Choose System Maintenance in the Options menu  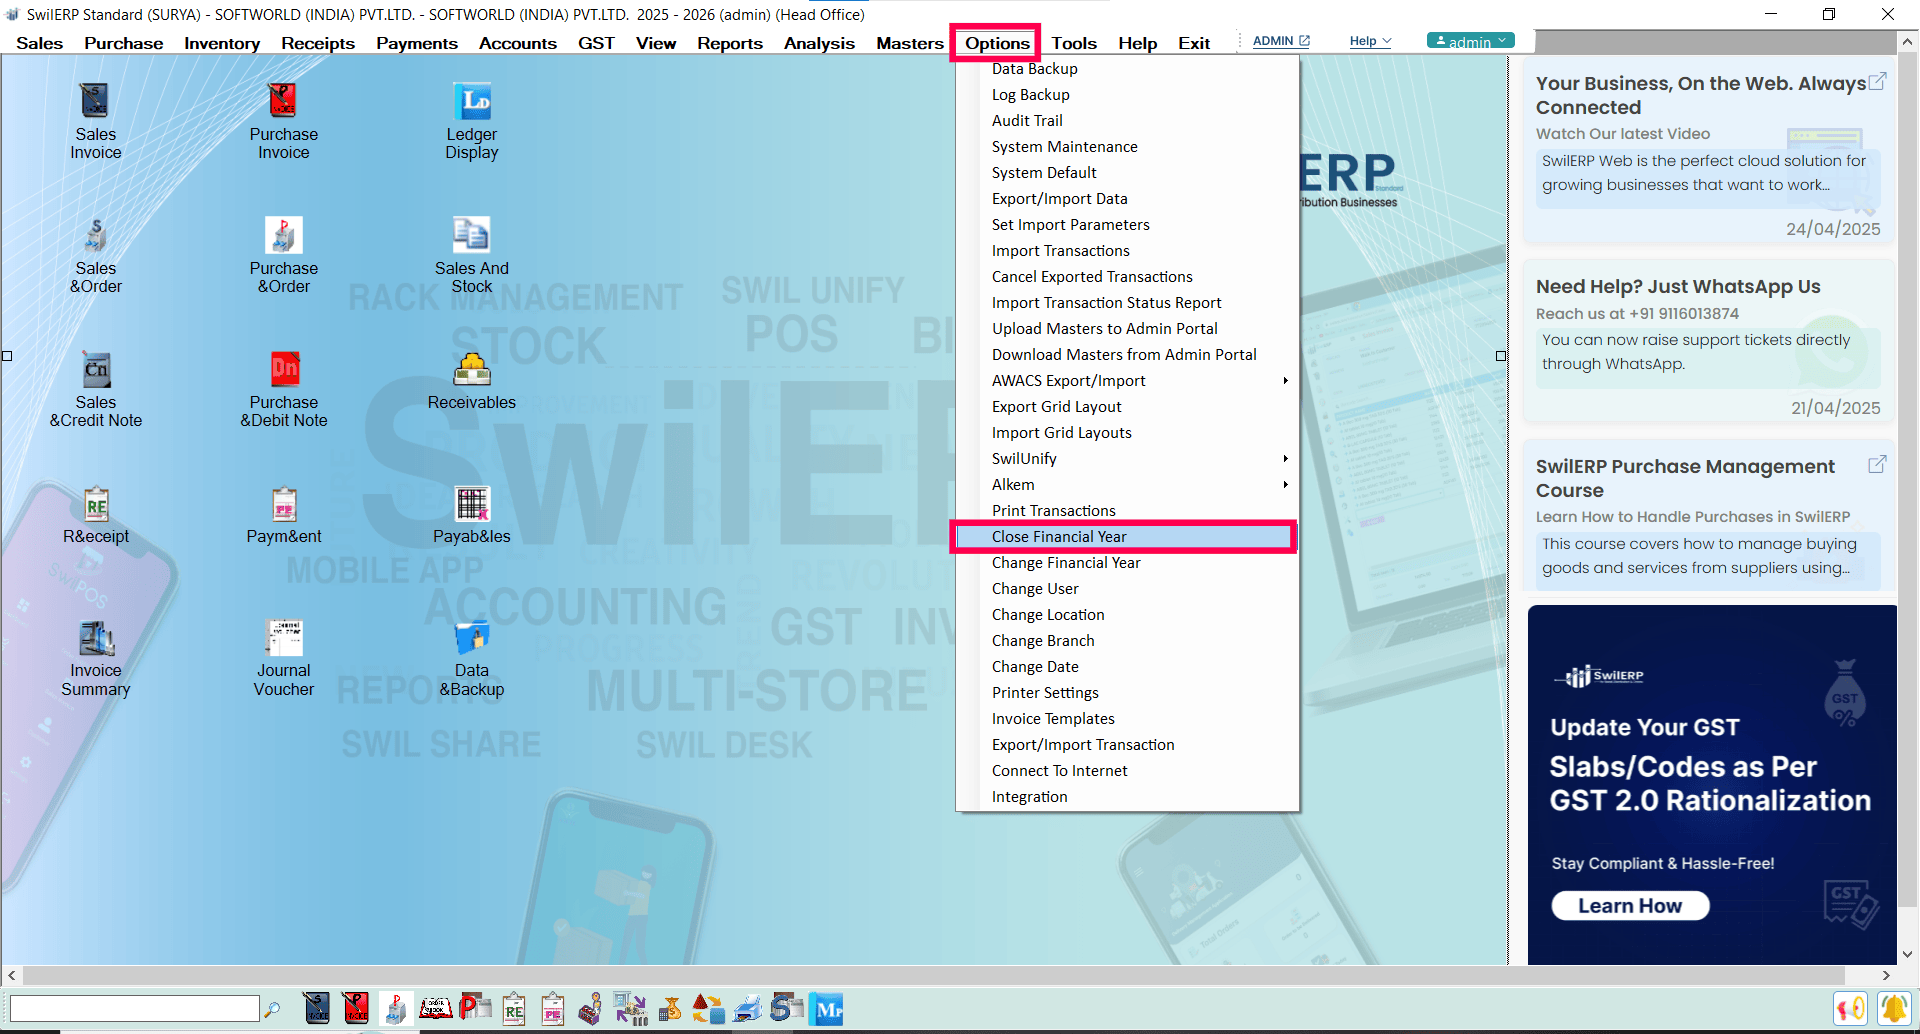click(x=1064, y=147)
